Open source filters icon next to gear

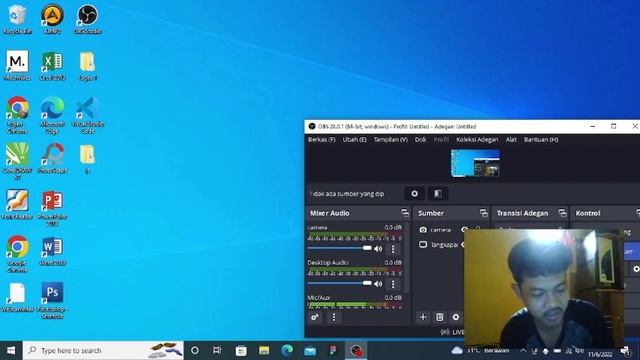pos(438,193)
